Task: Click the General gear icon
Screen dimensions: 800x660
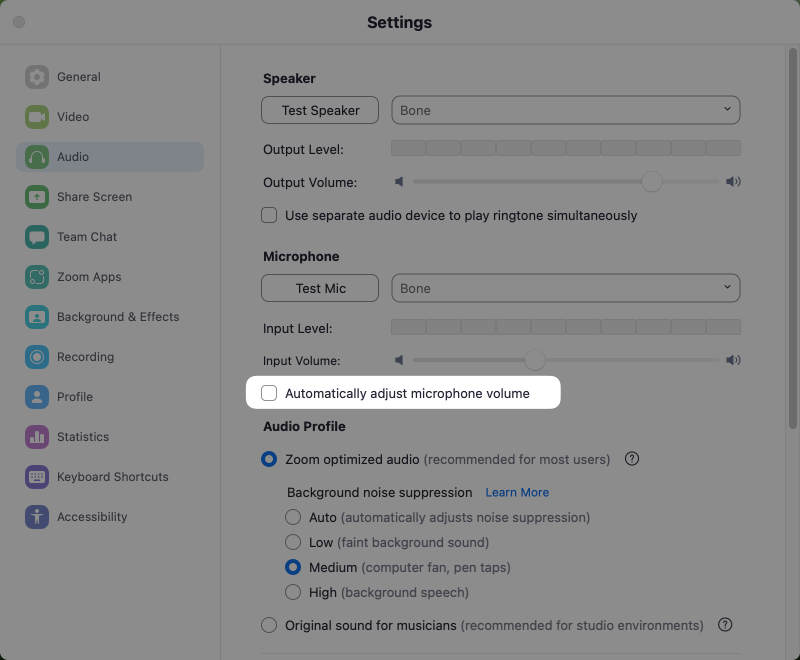Action: [x=37, y=77]
